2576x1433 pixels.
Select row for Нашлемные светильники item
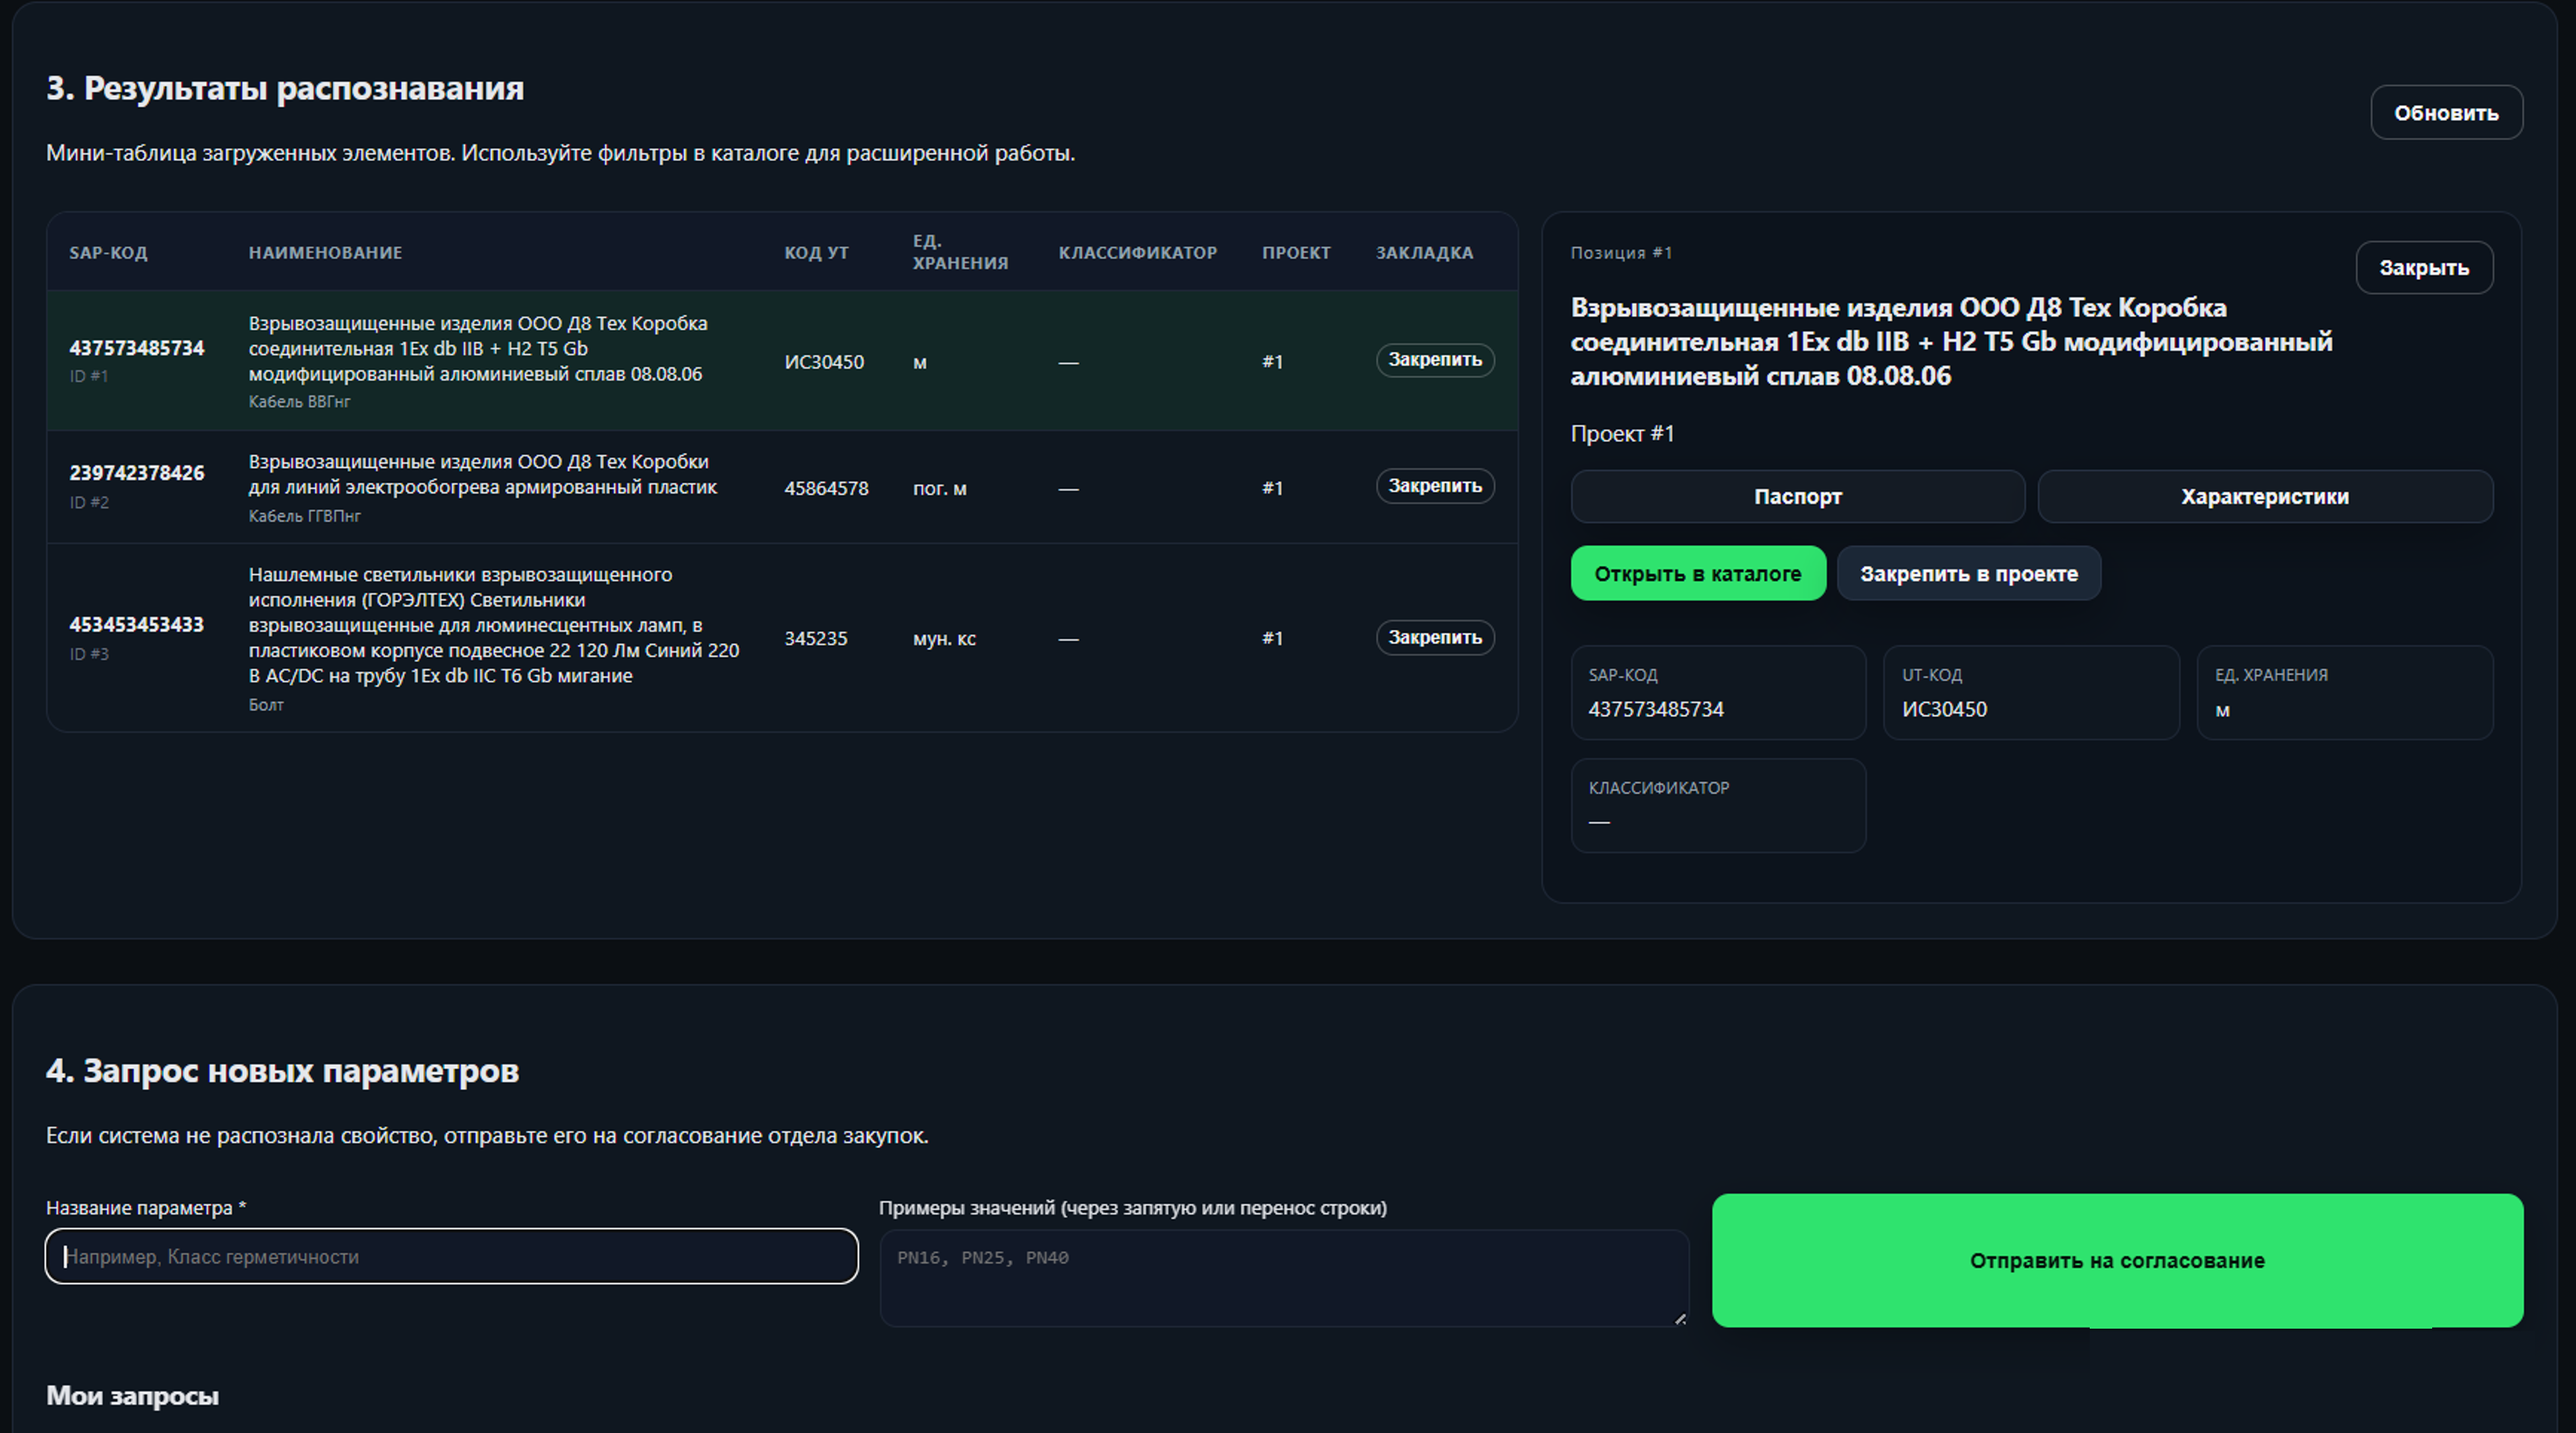click(494, 625)
